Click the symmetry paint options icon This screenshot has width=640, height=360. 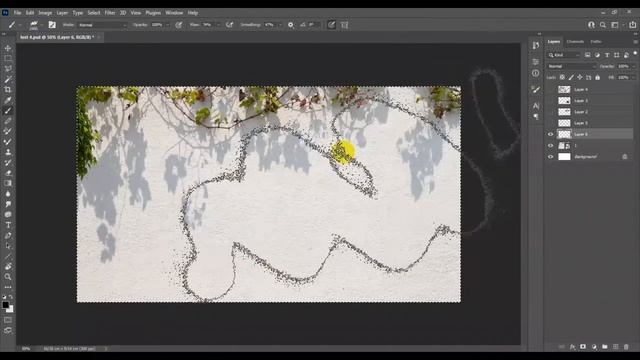[x=344, y=25]
